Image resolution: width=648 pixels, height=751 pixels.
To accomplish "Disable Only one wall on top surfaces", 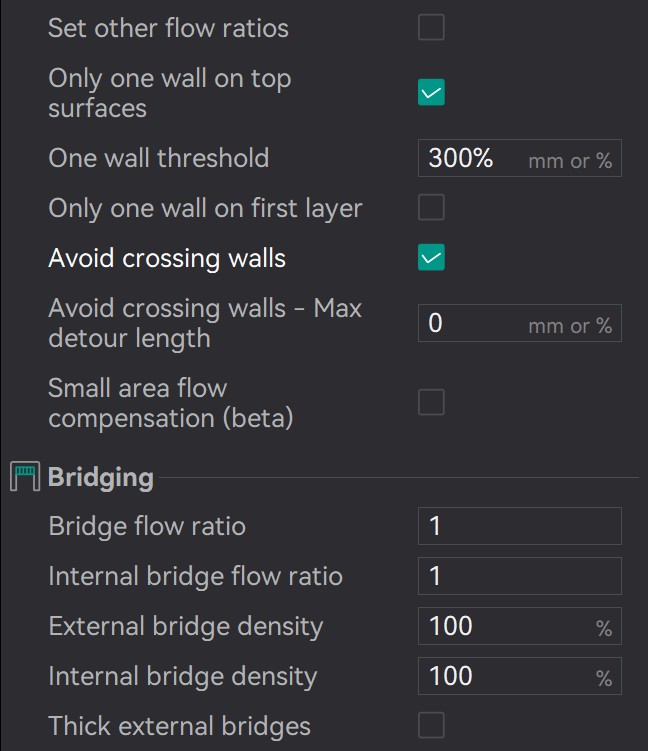I will 431,93.
